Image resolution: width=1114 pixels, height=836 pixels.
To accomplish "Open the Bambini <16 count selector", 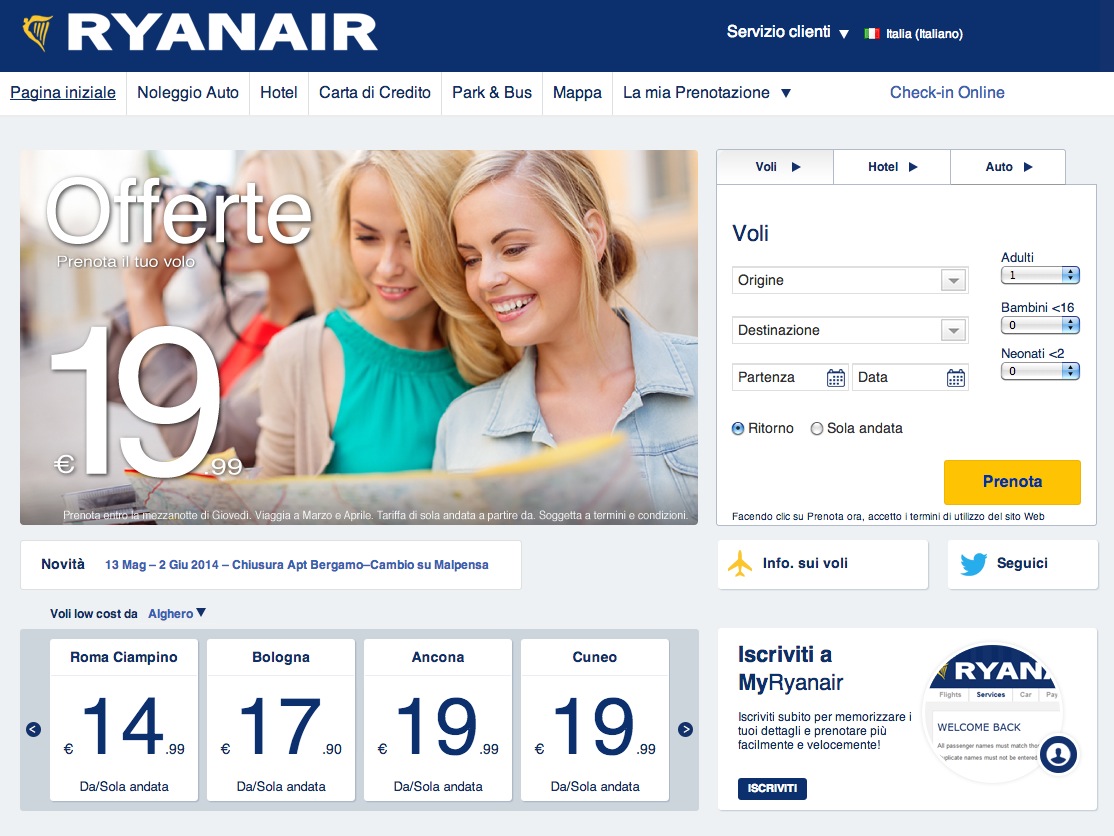I will coord(1040,325).
